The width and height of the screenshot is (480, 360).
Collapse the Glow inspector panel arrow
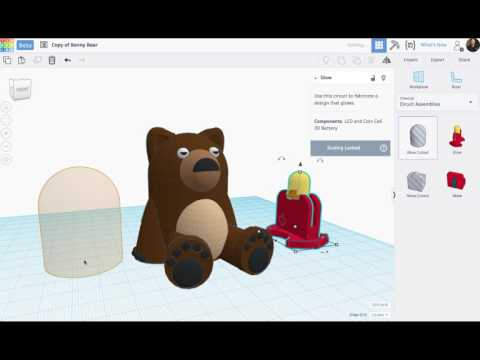[316, 78]
